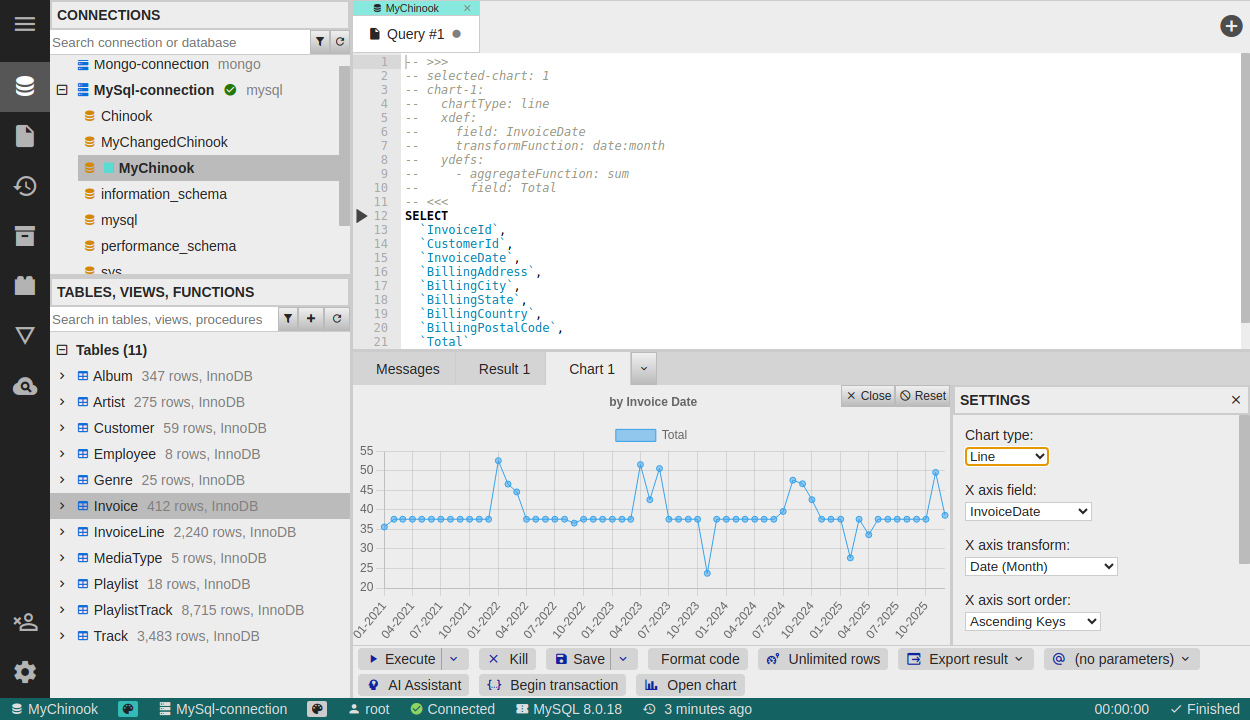This screenshot has height=720, width=1250.
Task: Focus the Search connection or database field
Action: point(180,42)
